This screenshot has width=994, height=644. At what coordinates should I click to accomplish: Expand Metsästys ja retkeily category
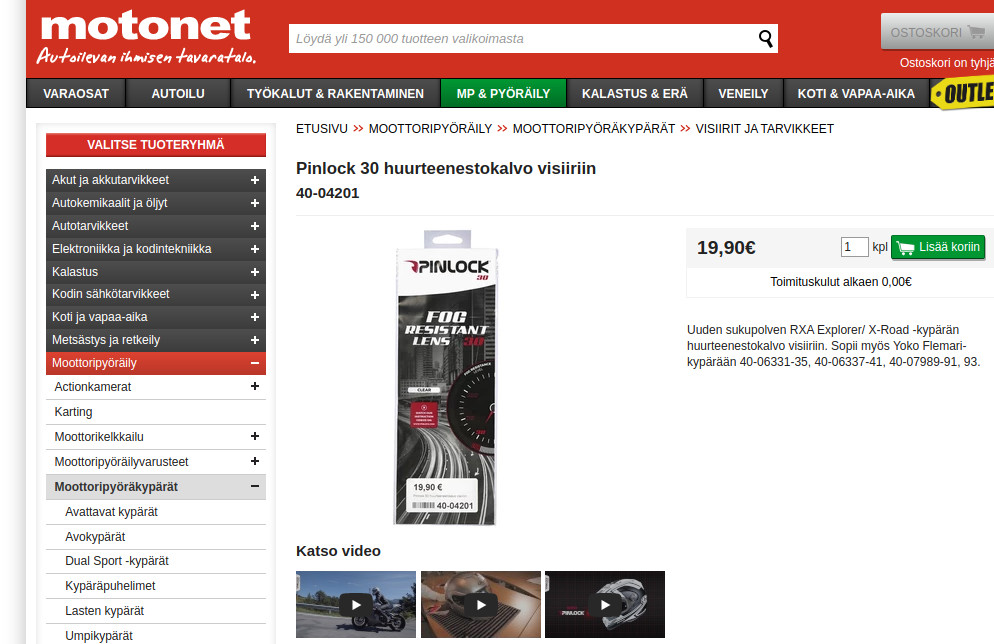[255, 340]
